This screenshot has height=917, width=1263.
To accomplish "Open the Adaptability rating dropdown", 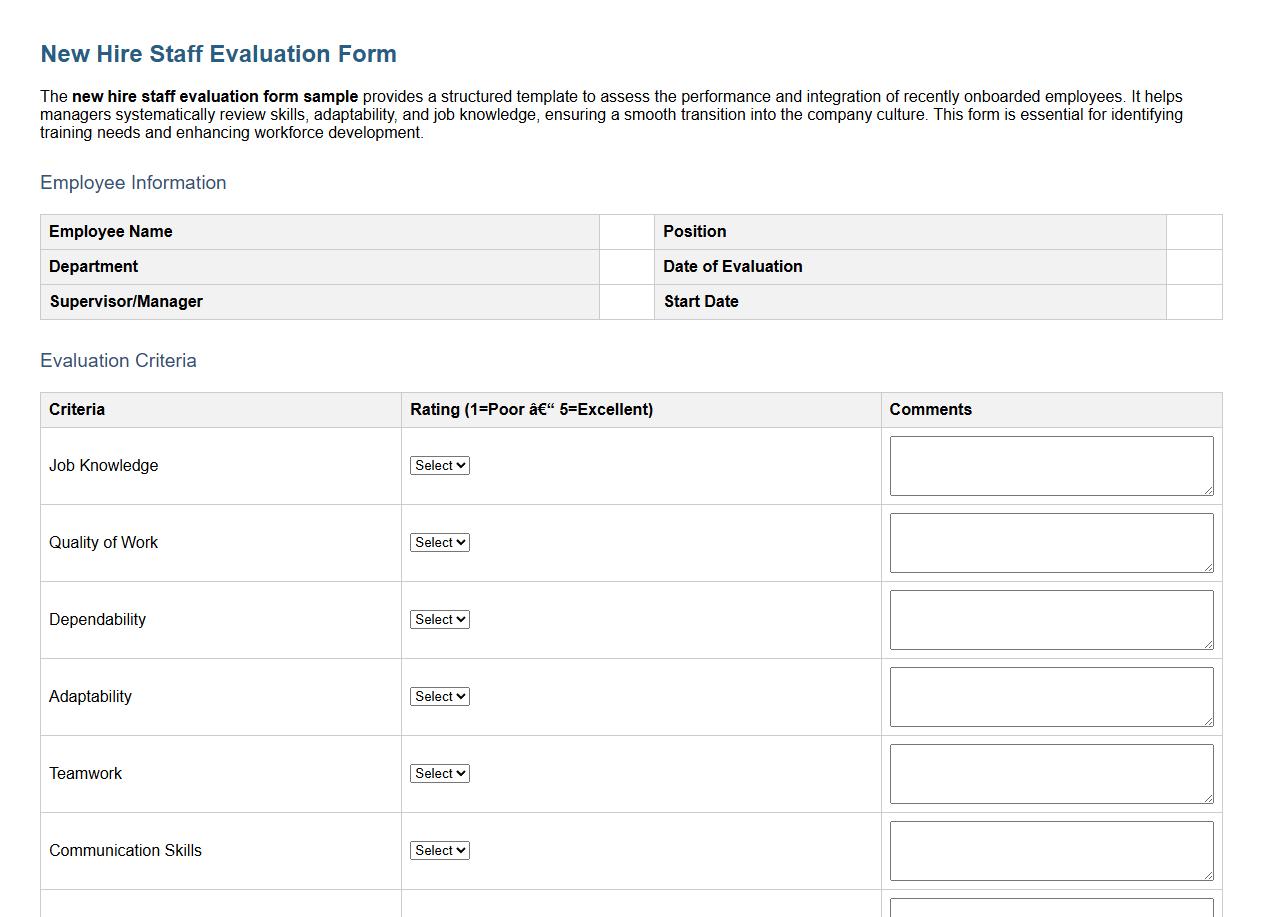I will point(439,696).
